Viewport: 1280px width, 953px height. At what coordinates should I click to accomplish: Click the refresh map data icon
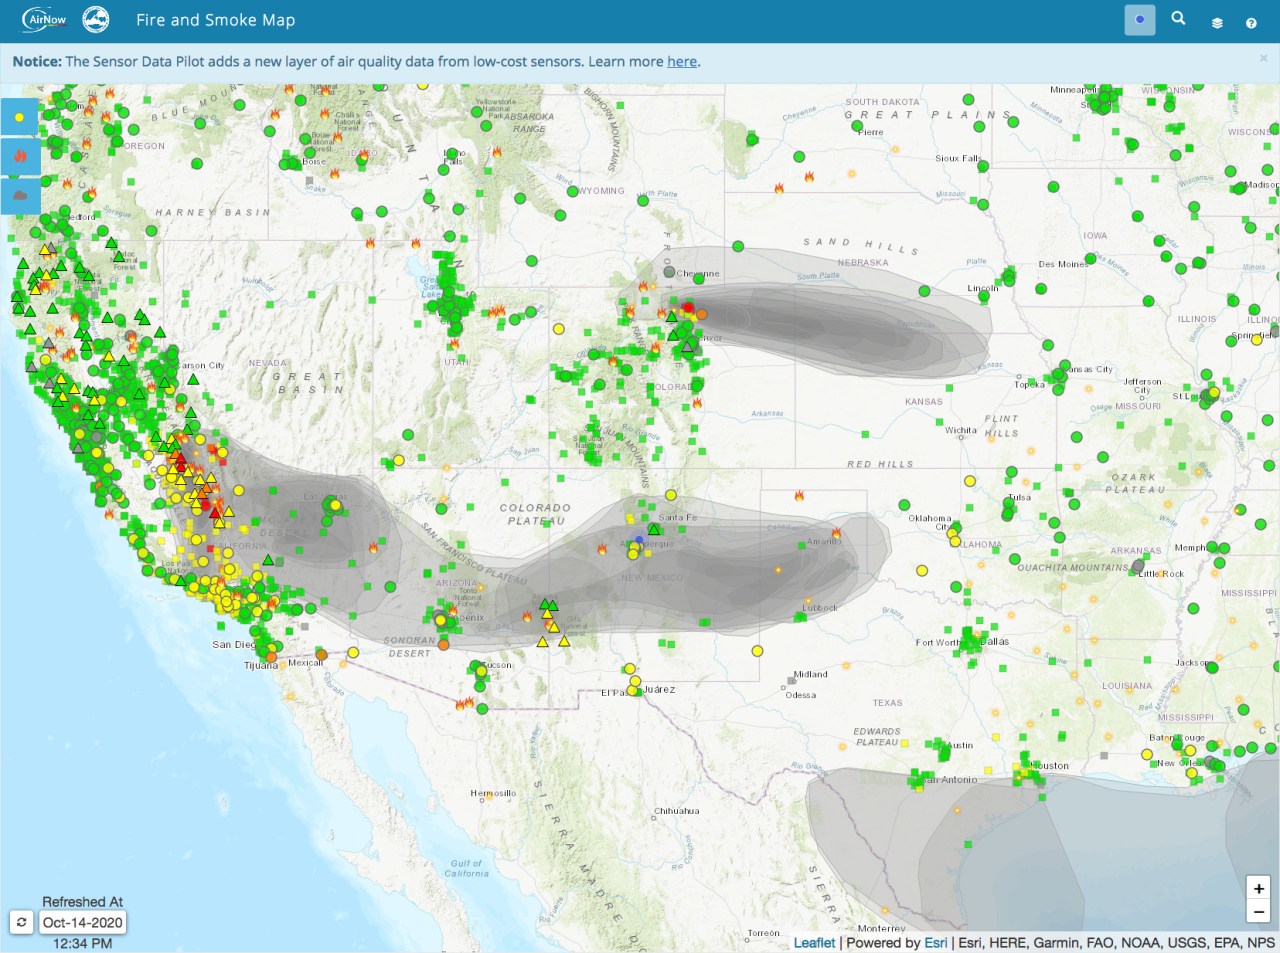(22, 922)
